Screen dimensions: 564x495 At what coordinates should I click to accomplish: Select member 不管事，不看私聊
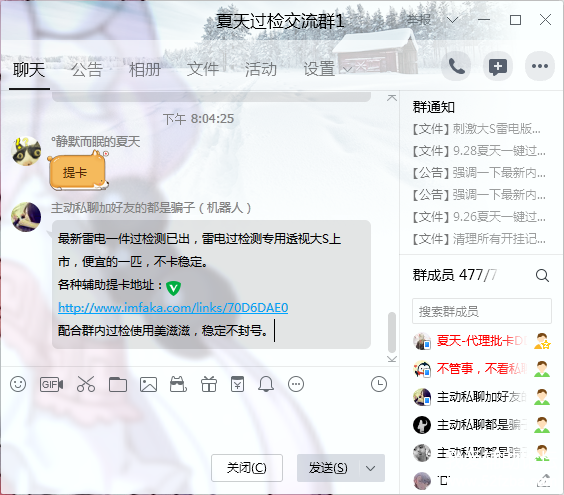[482, 369]
